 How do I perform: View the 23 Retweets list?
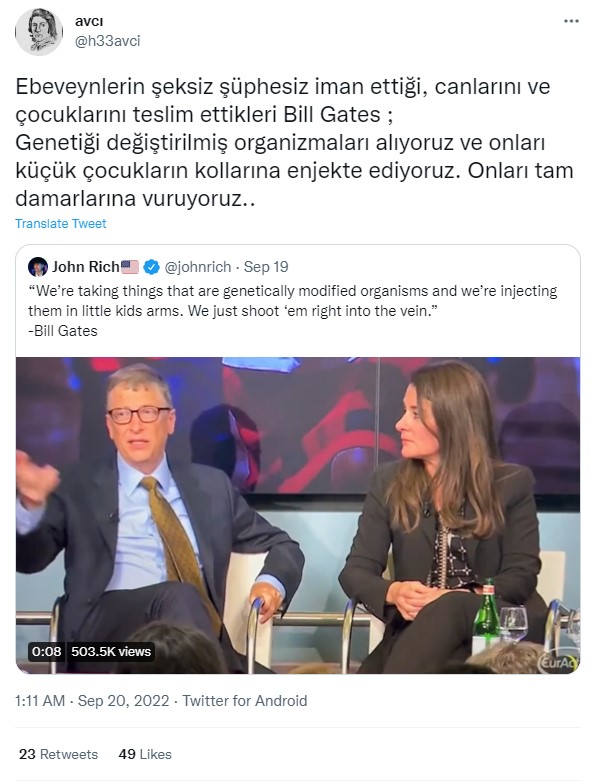[58, 754]
